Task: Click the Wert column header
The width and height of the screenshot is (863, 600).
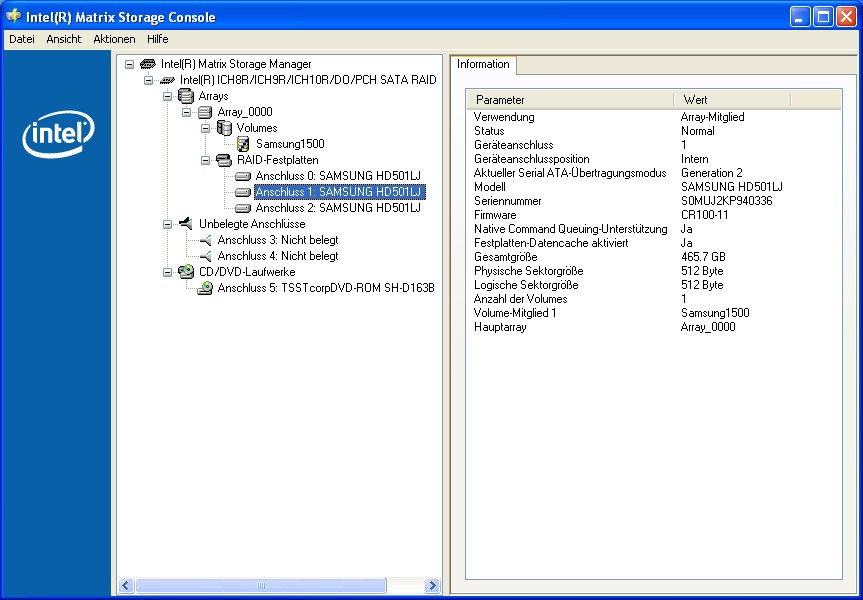Action: pos(732,100)
